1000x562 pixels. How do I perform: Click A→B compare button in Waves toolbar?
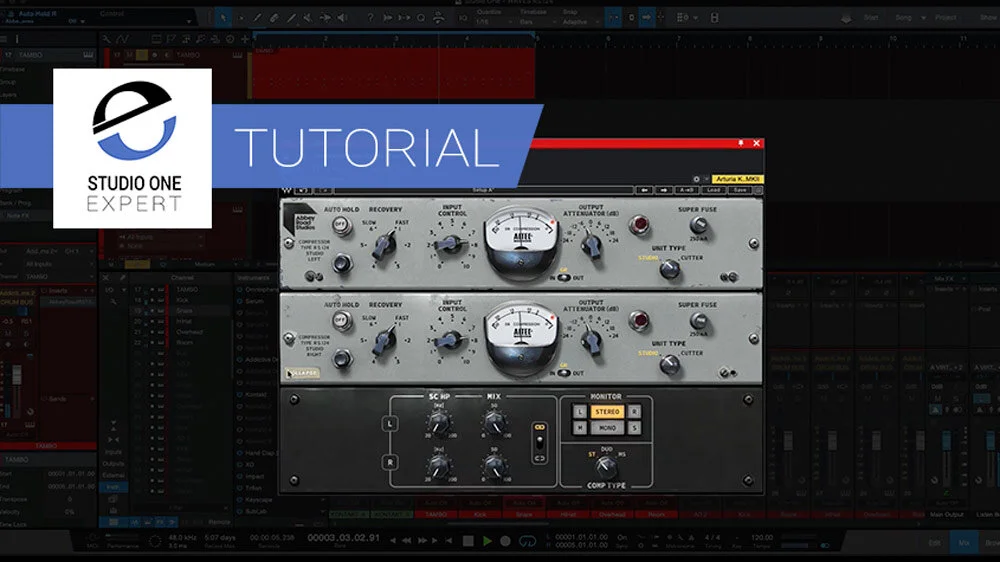687,190
